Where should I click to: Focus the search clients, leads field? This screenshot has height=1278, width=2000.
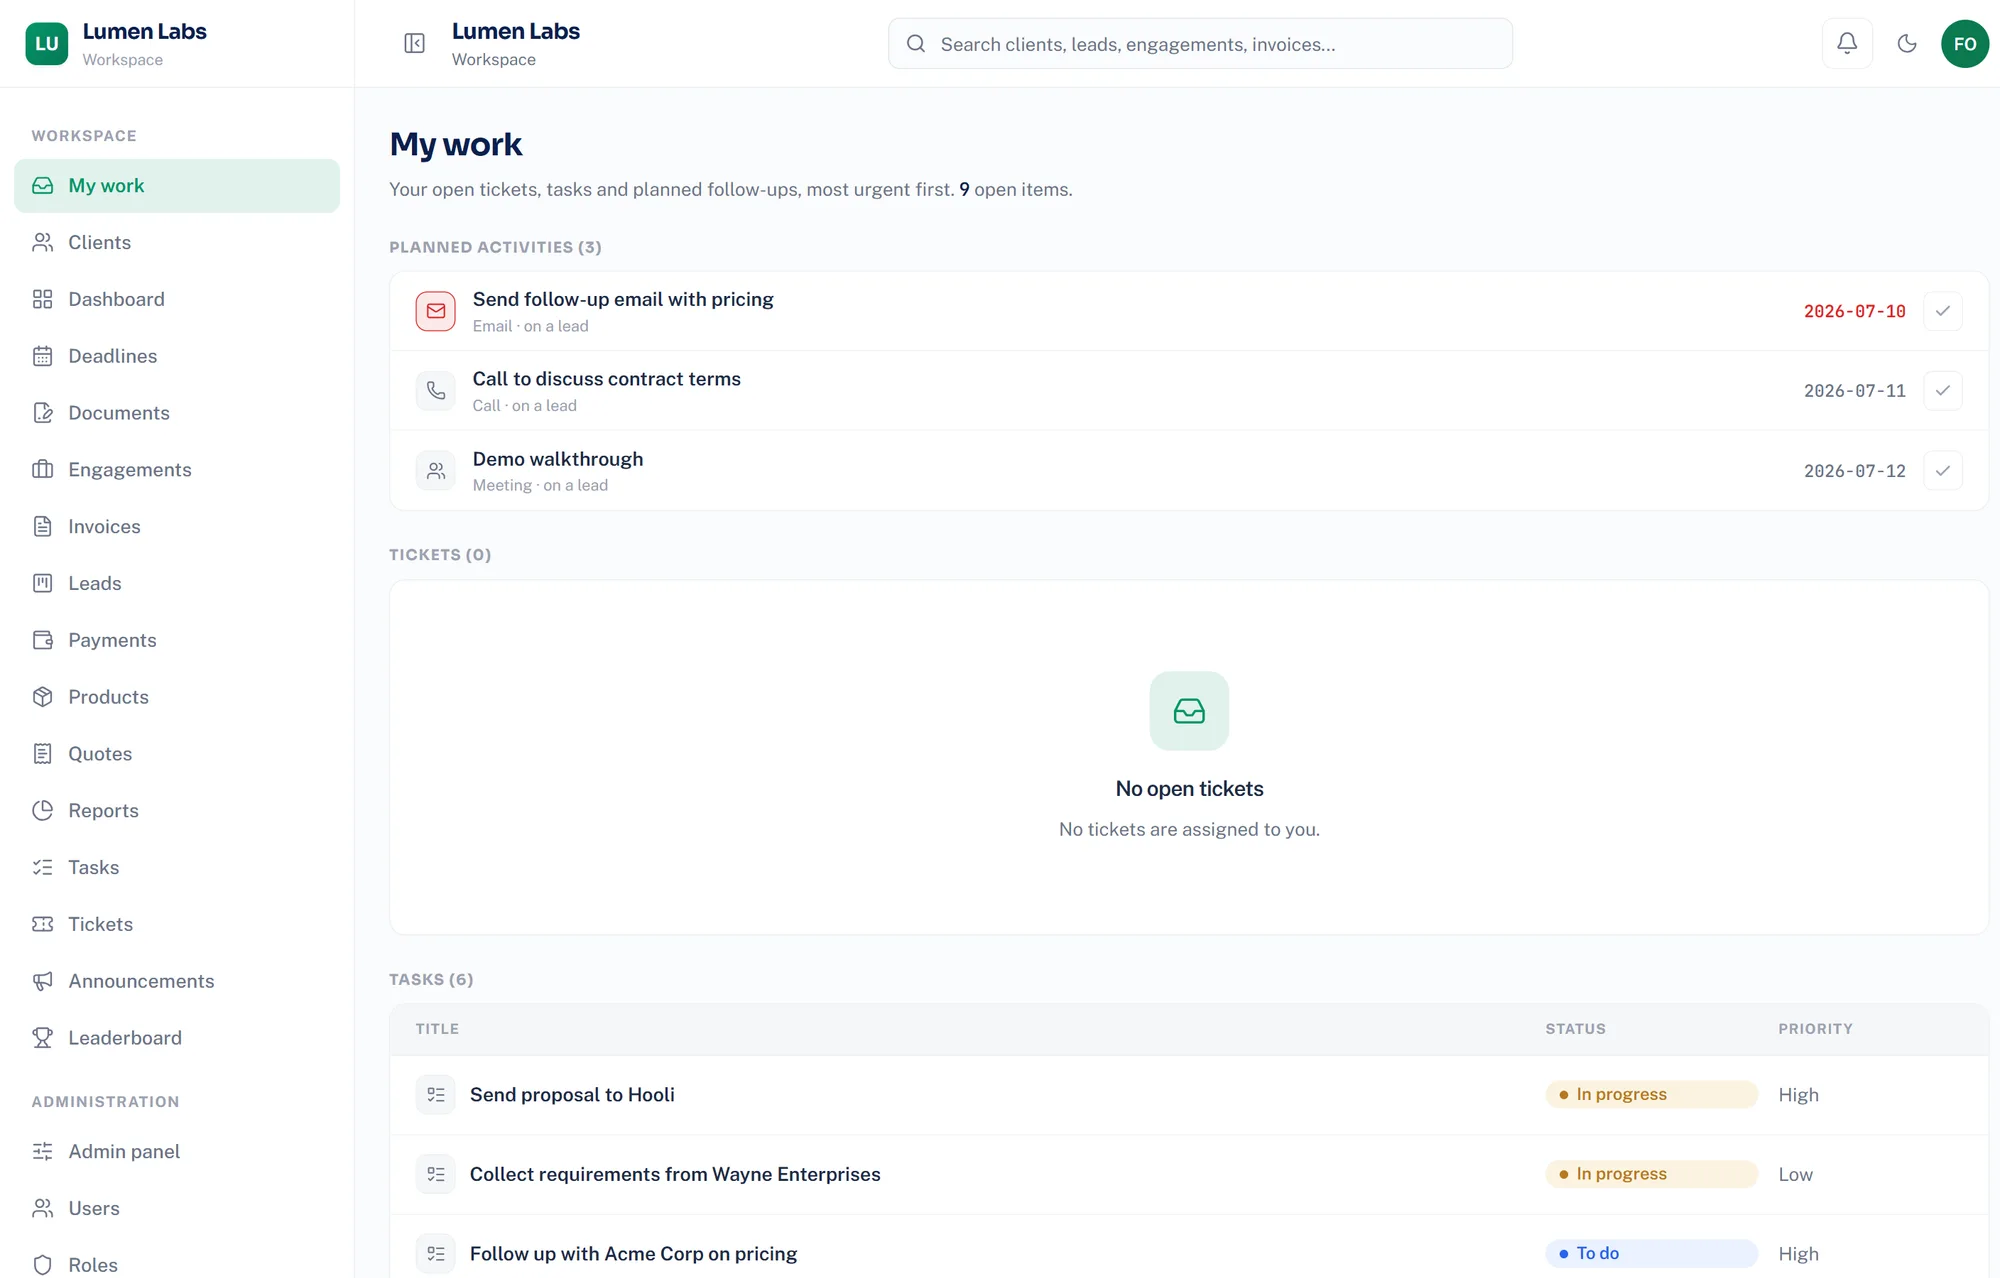1200,43
